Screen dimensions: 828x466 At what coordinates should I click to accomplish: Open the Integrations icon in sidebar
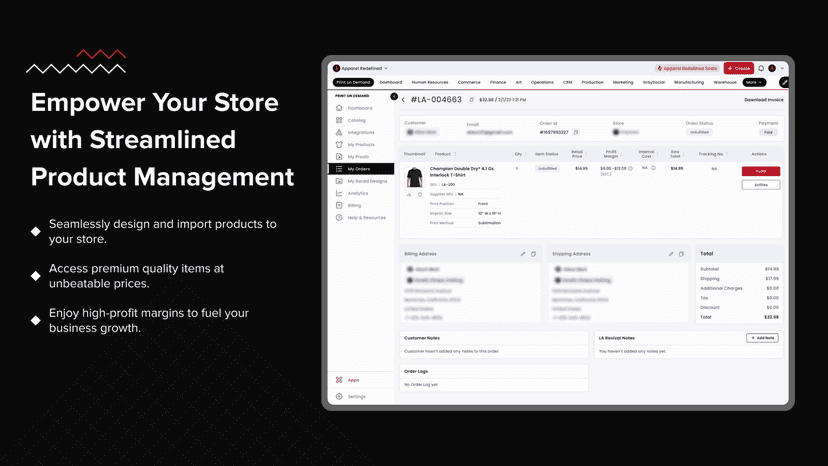point(339,132)
